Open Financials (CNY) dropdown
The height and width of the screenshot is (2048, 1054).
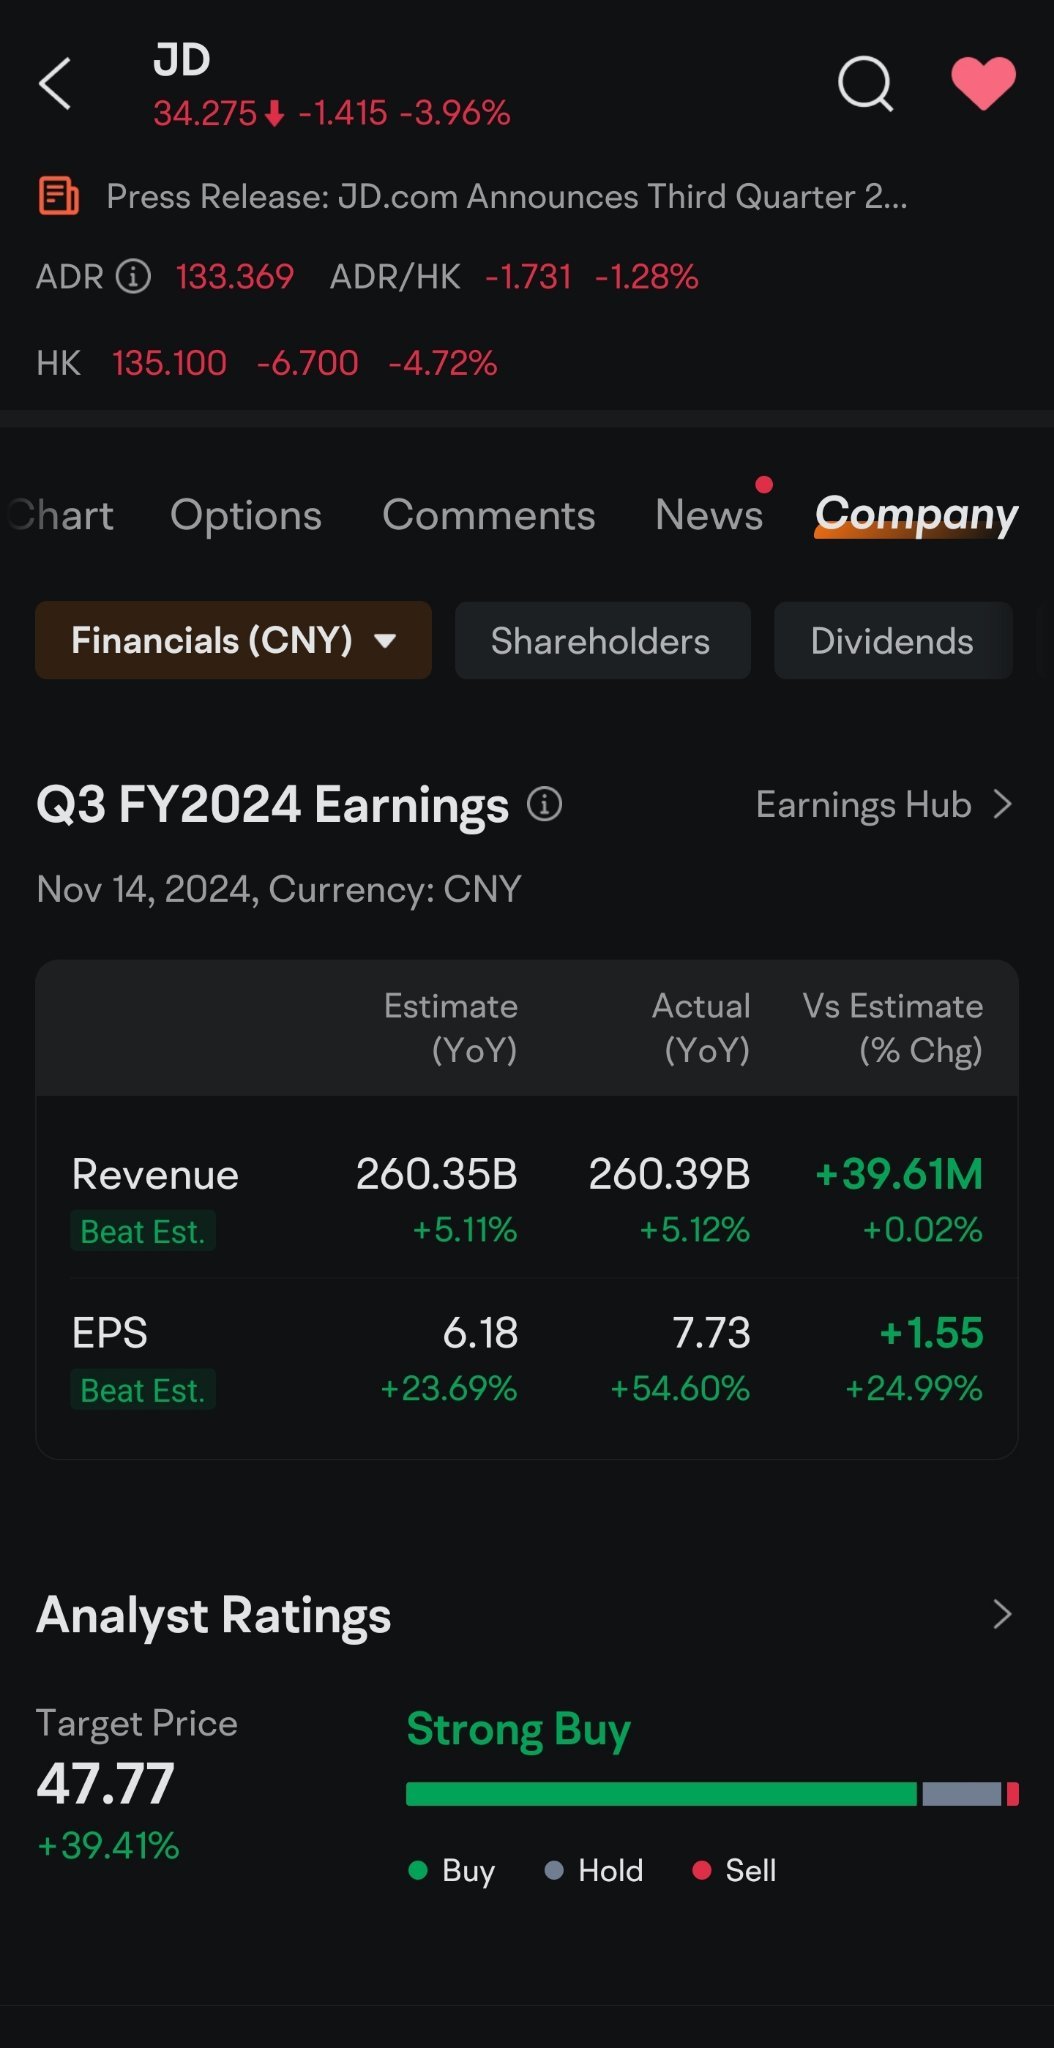click(x=233, y=640)
